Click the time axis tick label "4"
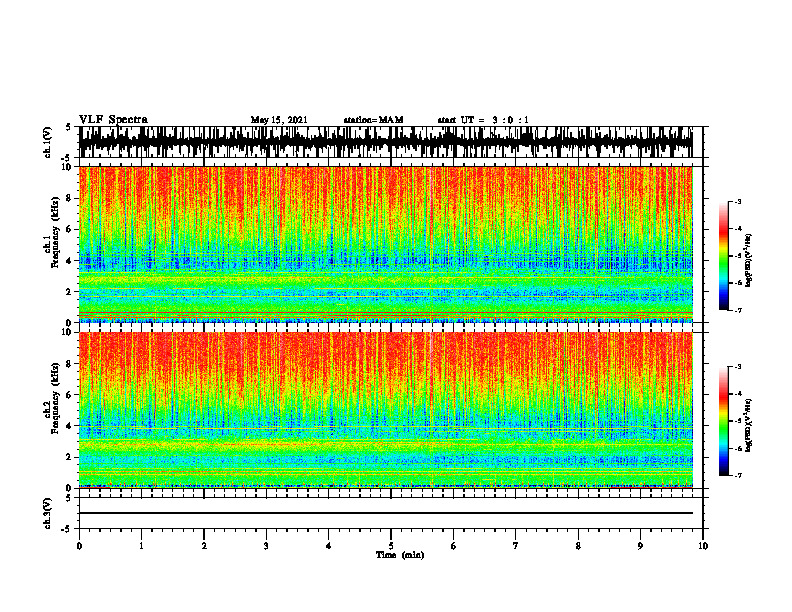792x612 pixels. coord(329,546)
